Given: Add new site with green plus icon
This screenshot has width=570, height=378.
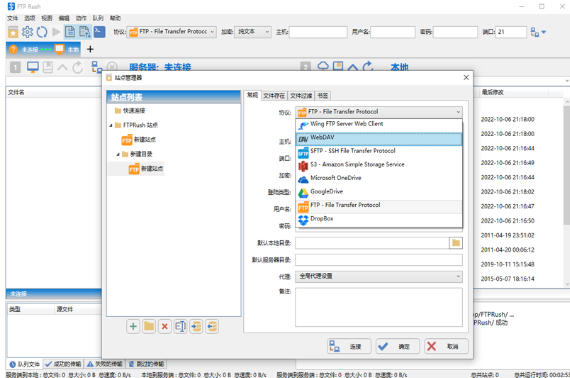Looking at the screenshot, I should click(x=133, y=326).
